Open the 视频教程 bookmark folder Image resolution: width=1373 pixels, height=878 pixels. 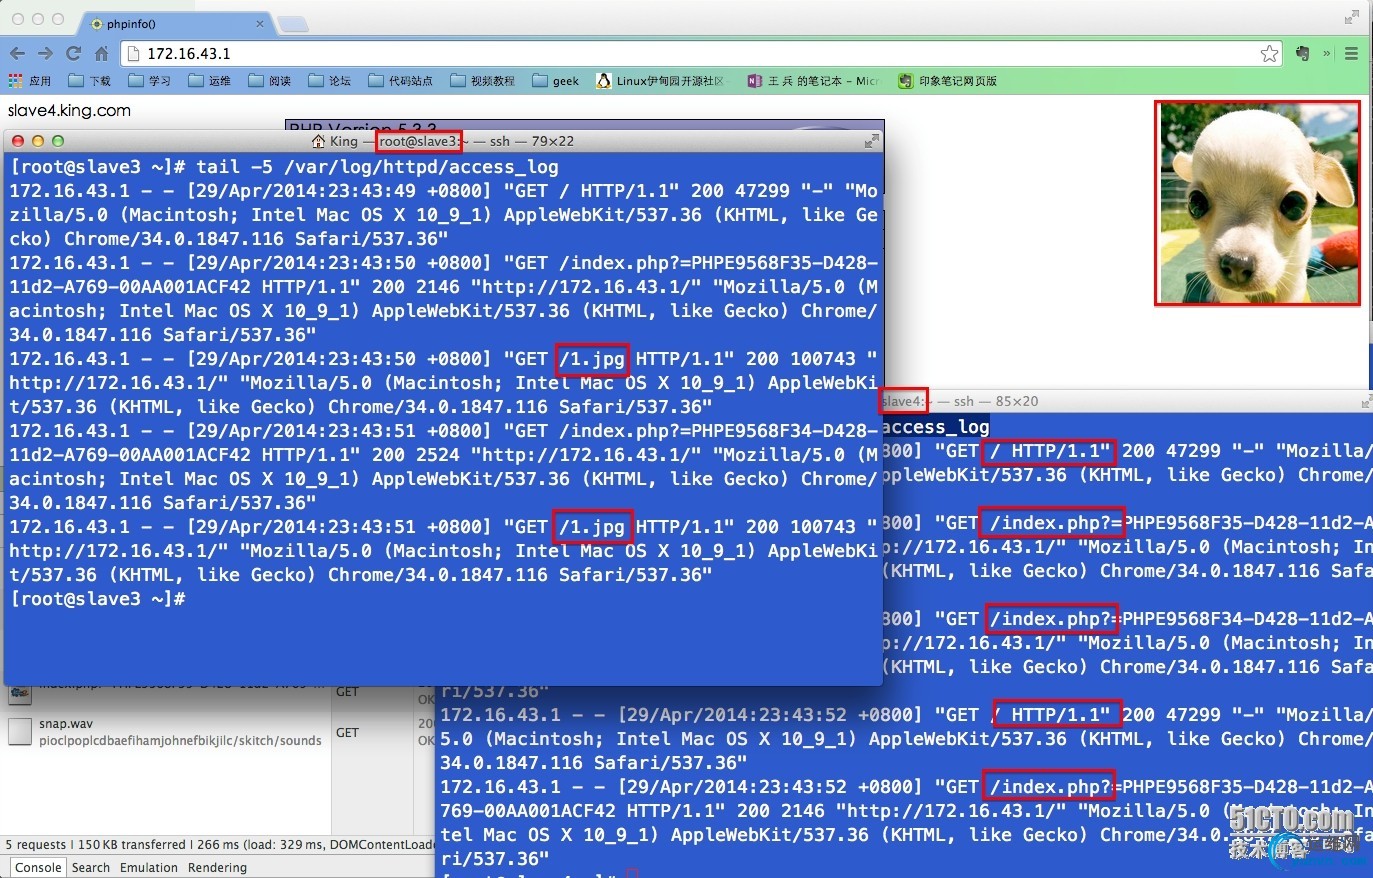483,81
